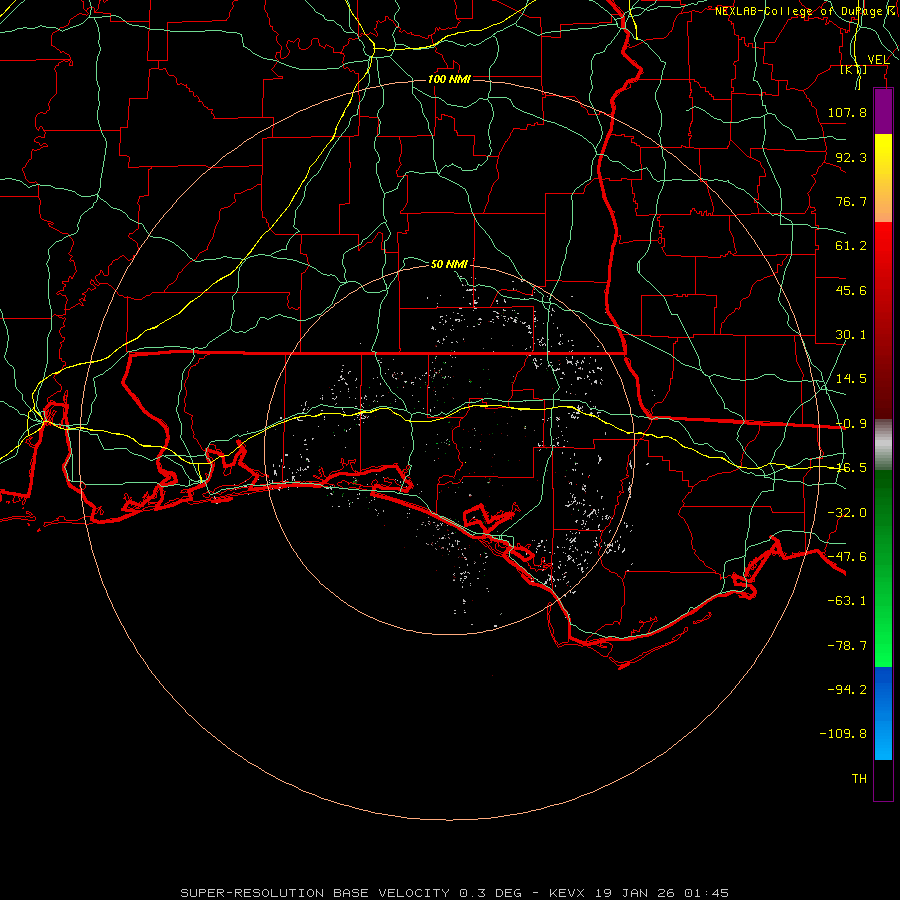This screenshot has height=900, width=900.
Task: Click the 61.2 legend value
Action: click(x=851, y=246)
